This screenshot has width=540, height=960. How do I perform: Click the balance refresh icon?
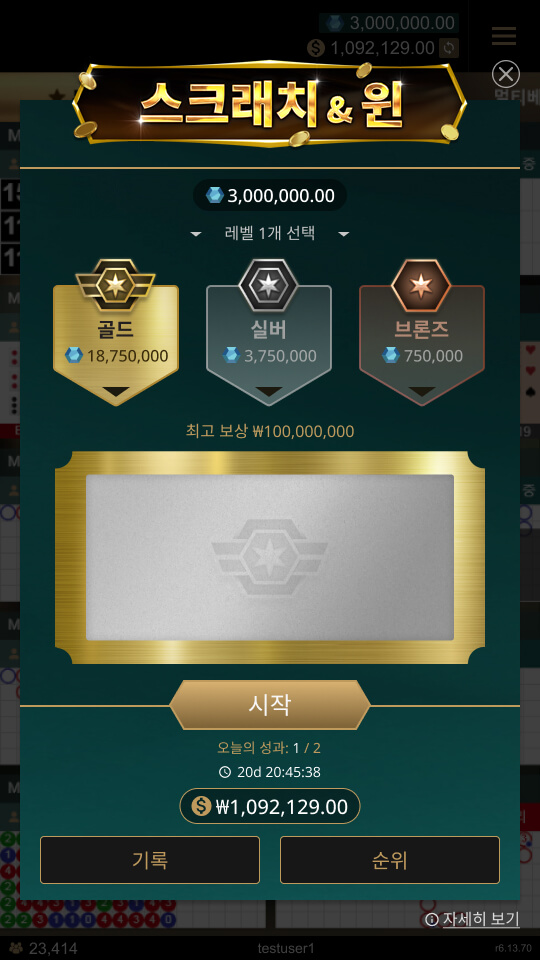point(448,48)
